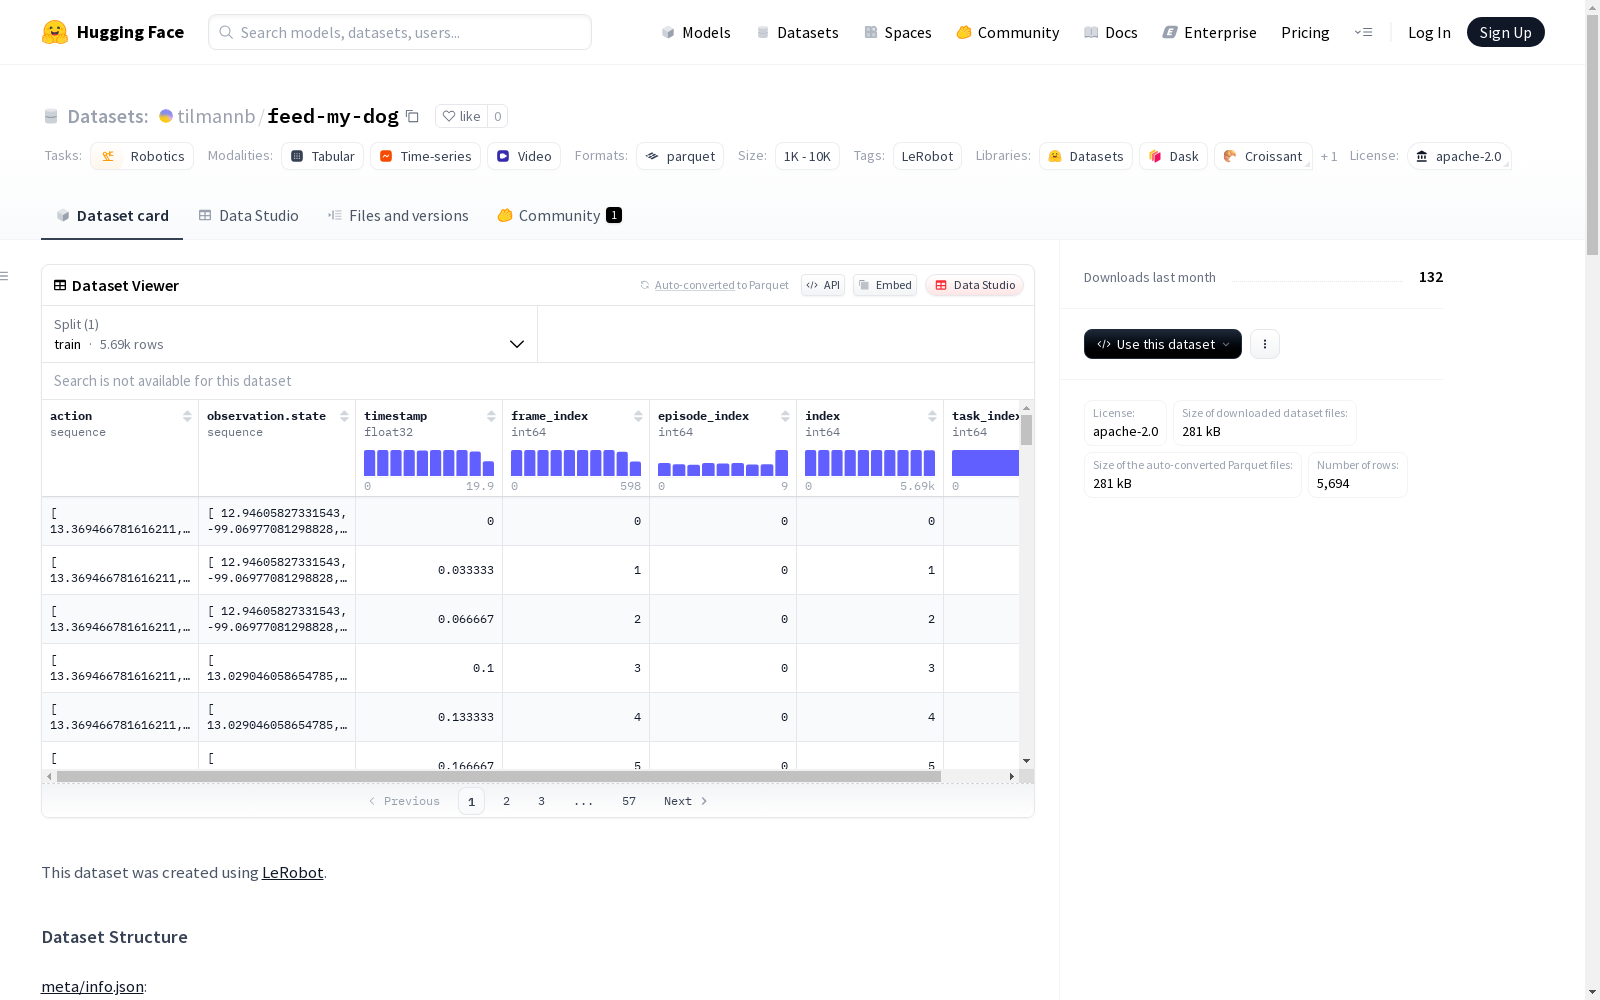Sort by the timestamp column

491,416
